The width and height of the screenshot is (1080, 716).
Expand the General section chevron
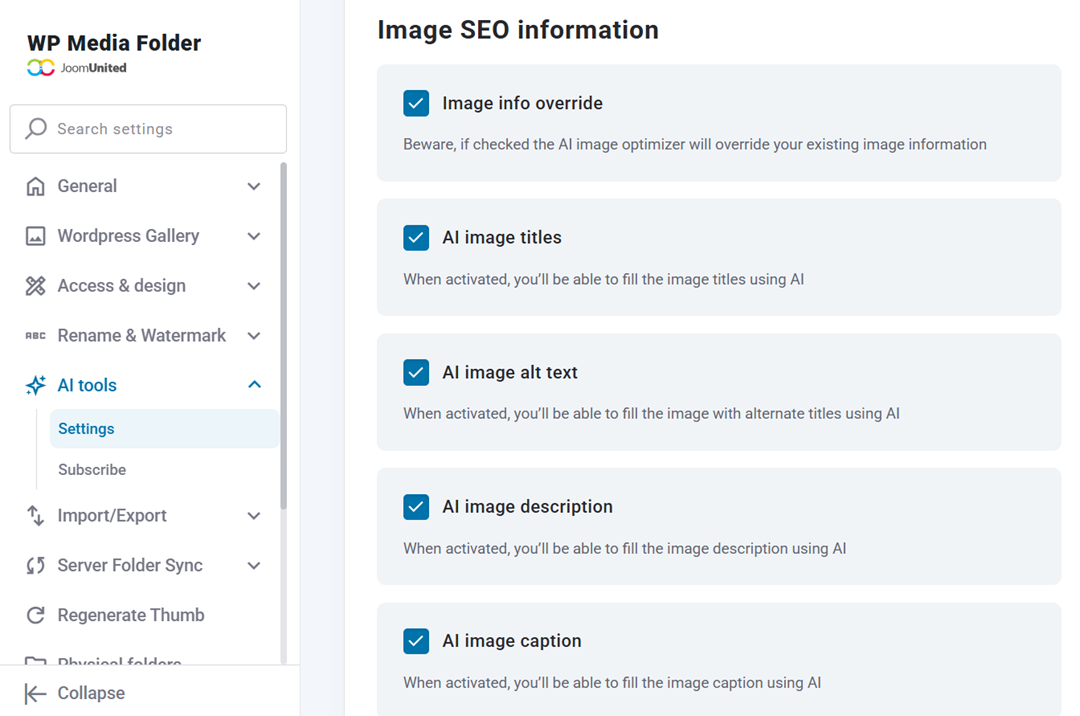[253, 186]
